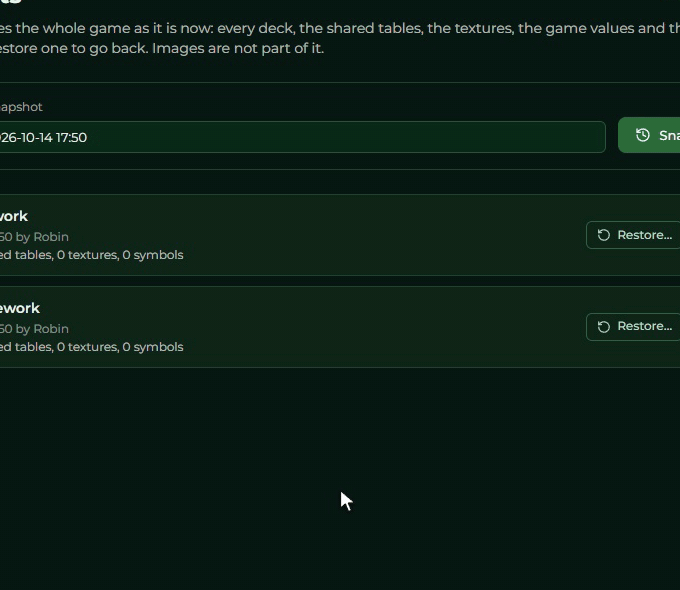The height and width of the screenshot is (590, 680).
Task: Focus the snapshot name field showing 17:50
Action: point(302,137)
